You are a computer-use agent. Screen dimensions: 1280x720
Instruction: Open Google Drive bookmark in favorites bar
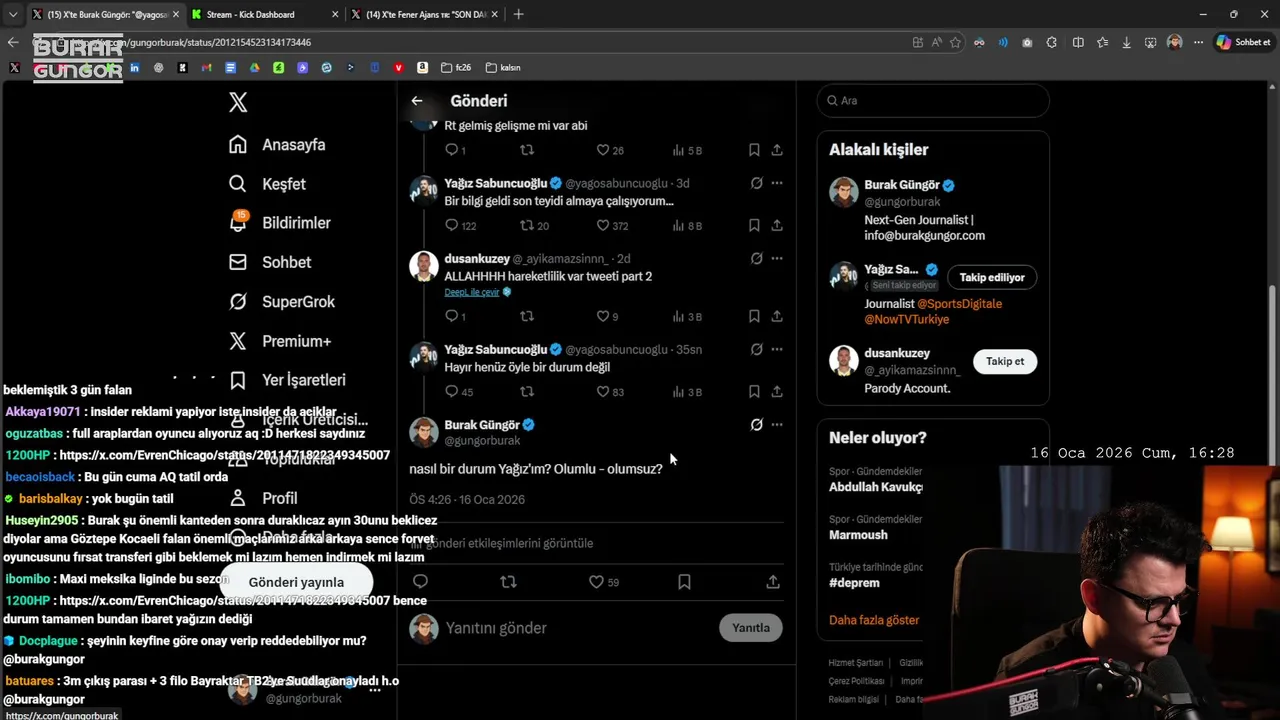254,68
